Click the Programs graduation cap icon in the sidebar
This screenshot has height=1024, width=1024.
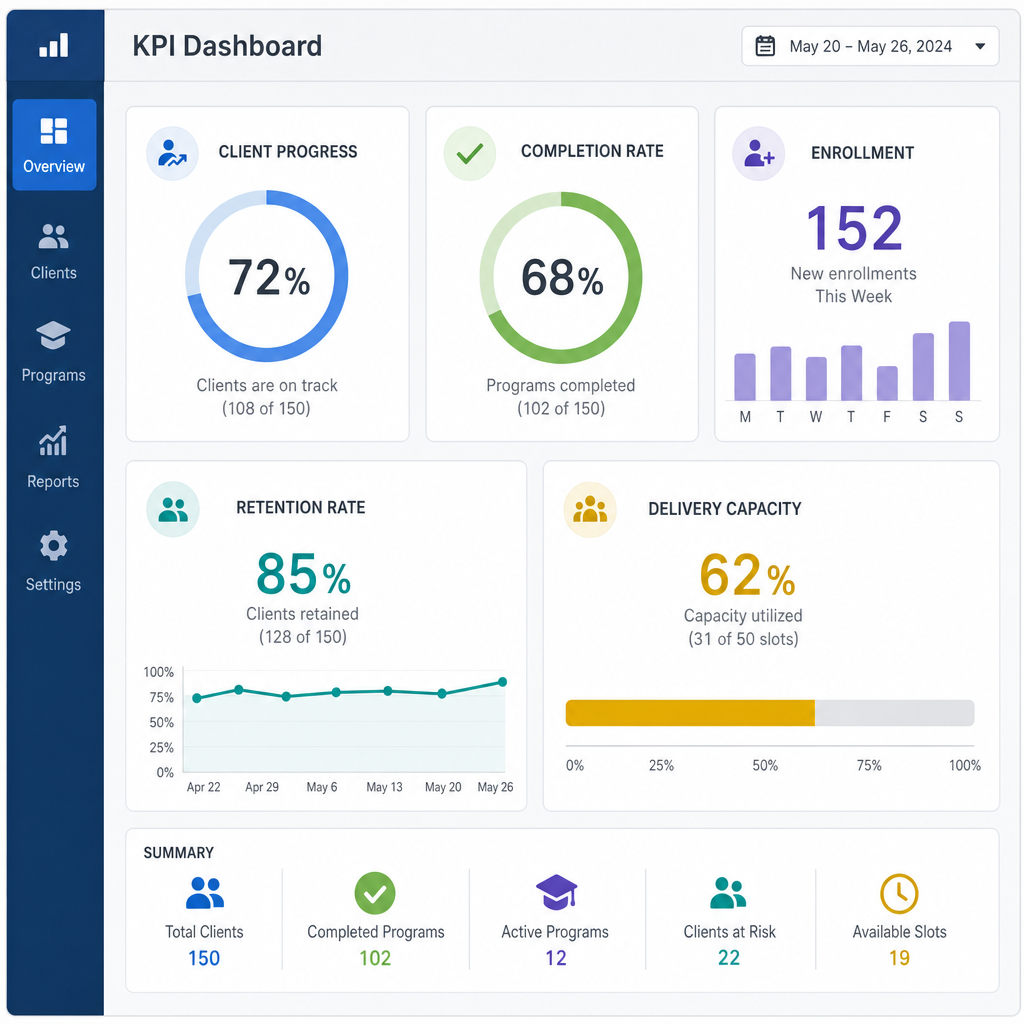[54, 336]
